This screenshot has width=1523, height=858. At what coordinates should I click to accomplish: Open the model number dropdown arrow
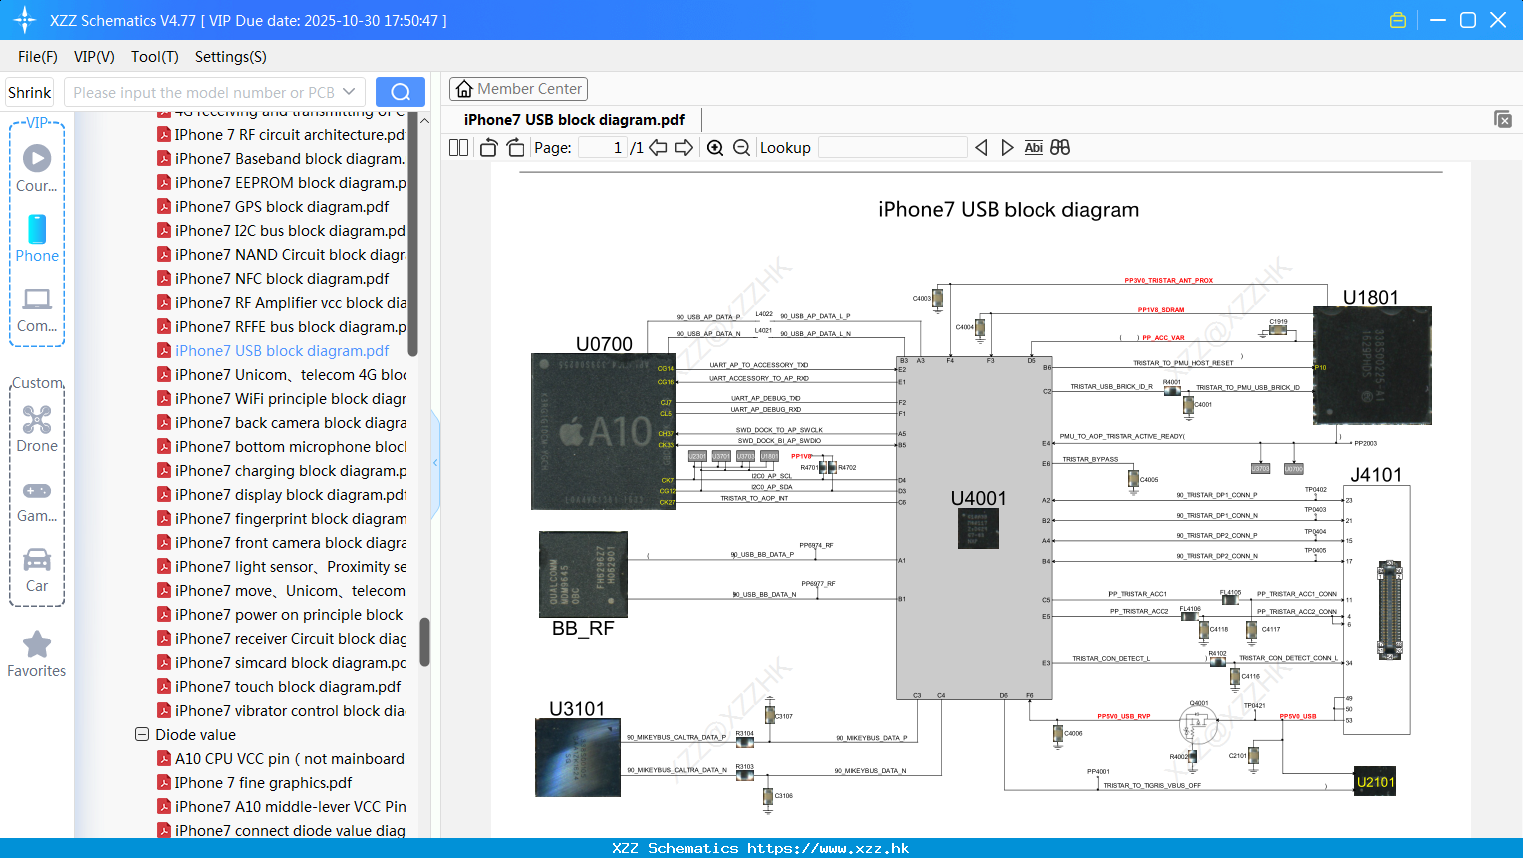(x=349, y=92)
